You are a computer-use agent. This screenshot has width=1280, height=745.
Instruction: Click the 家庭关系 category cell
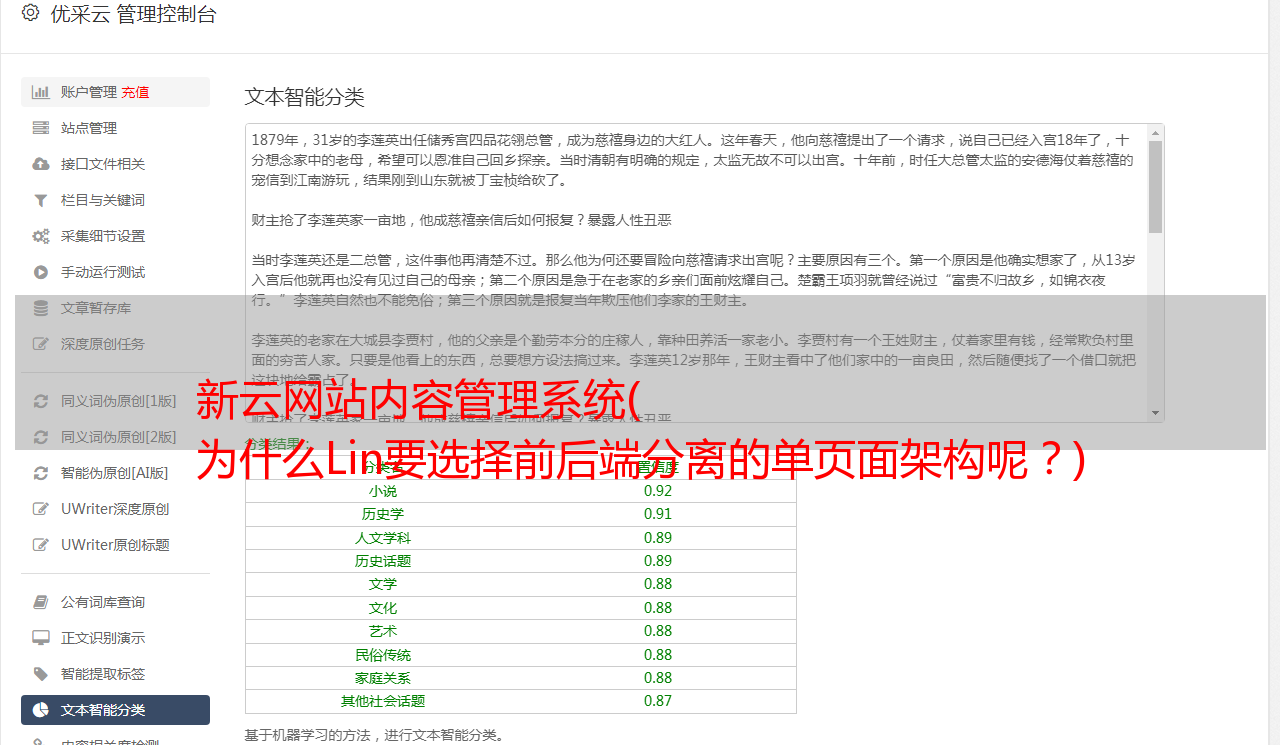click(382, 678)
